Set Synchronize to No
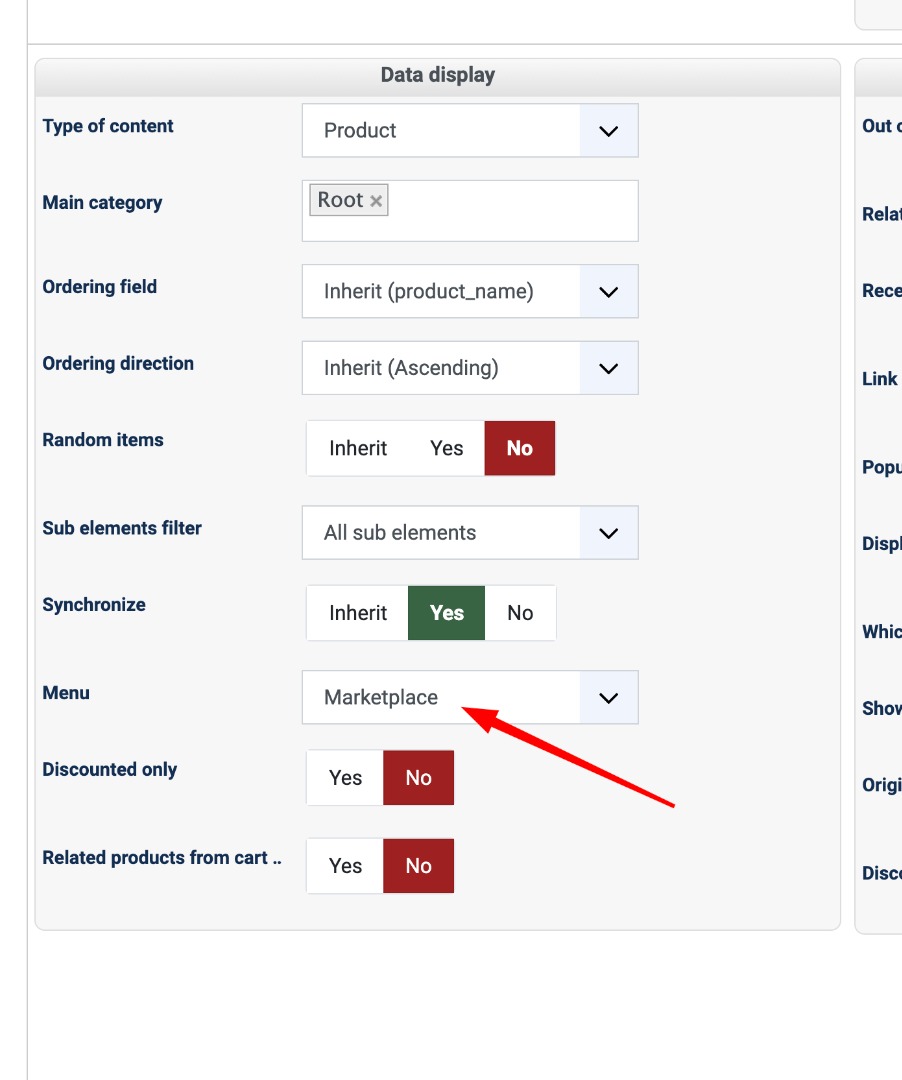902x1080 pixels. pos(520,613)
